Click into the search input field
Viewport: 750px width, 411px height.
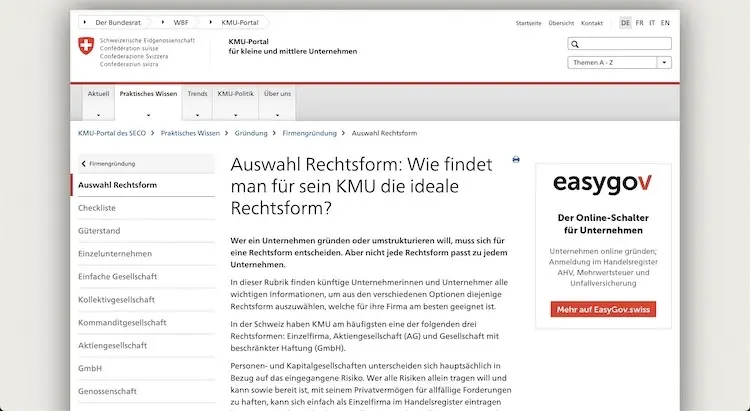(x=619, y=44)
